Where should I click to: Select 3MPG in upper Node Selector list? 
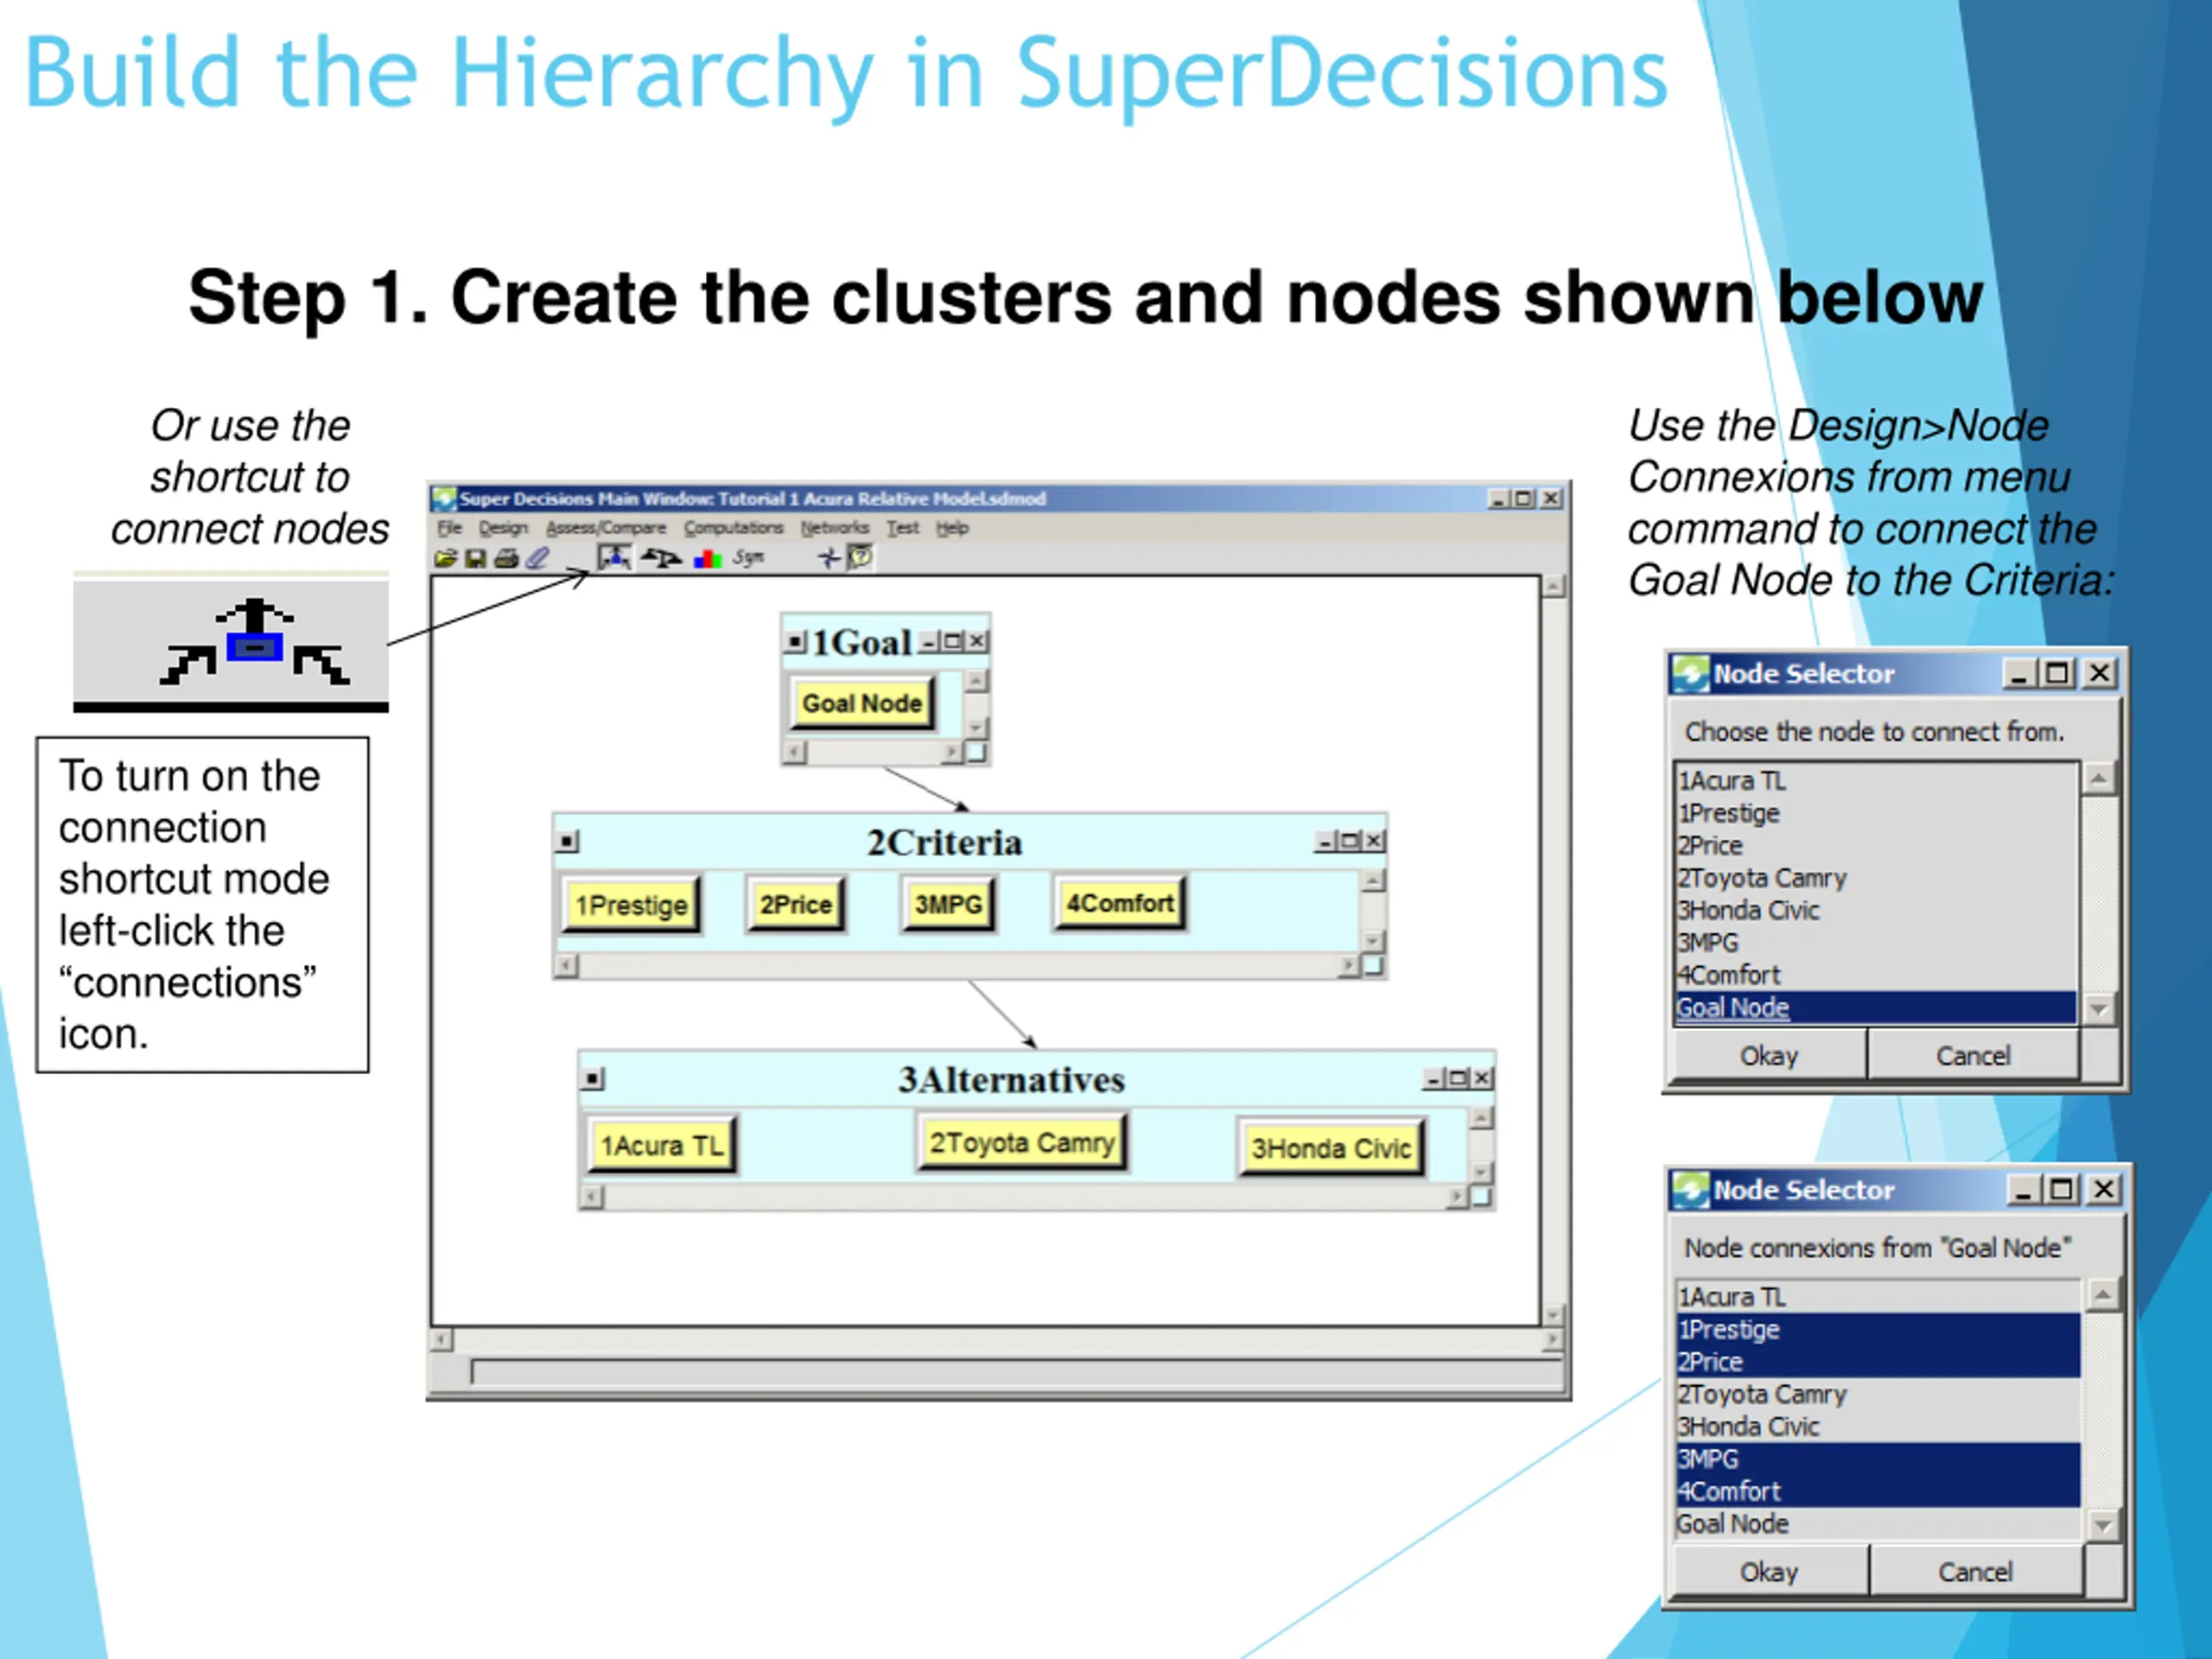click(1875, 943)
